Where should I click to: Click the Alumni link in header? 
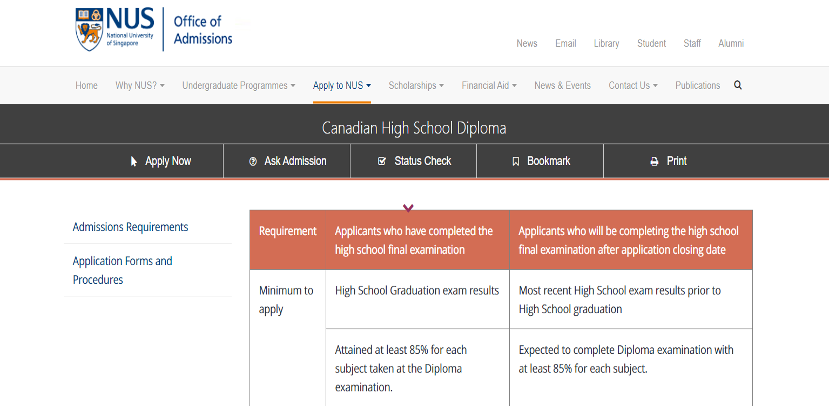(730, 44)
